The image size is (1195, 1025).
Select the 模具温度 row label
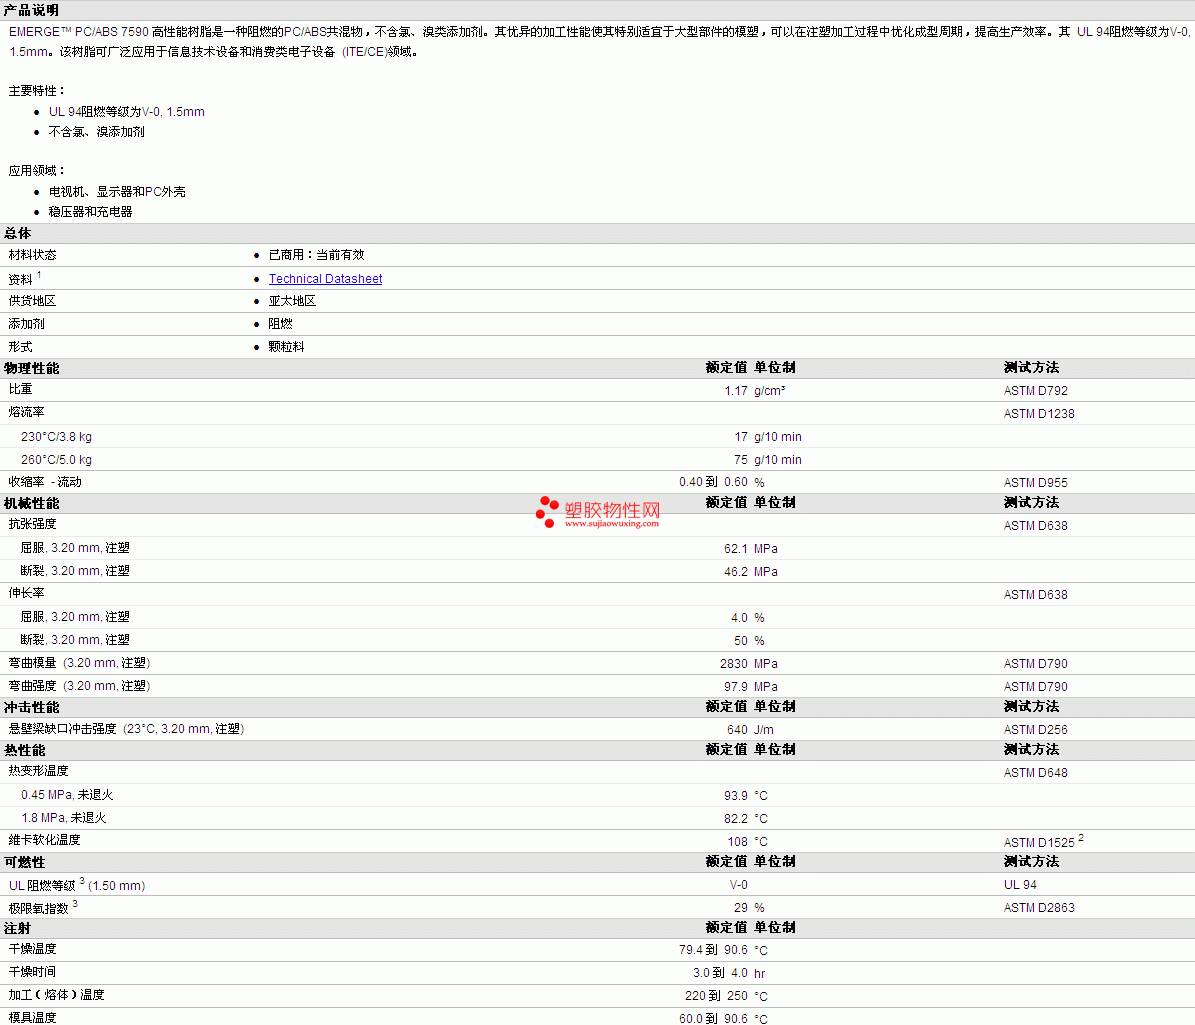tap(33, 1017)
